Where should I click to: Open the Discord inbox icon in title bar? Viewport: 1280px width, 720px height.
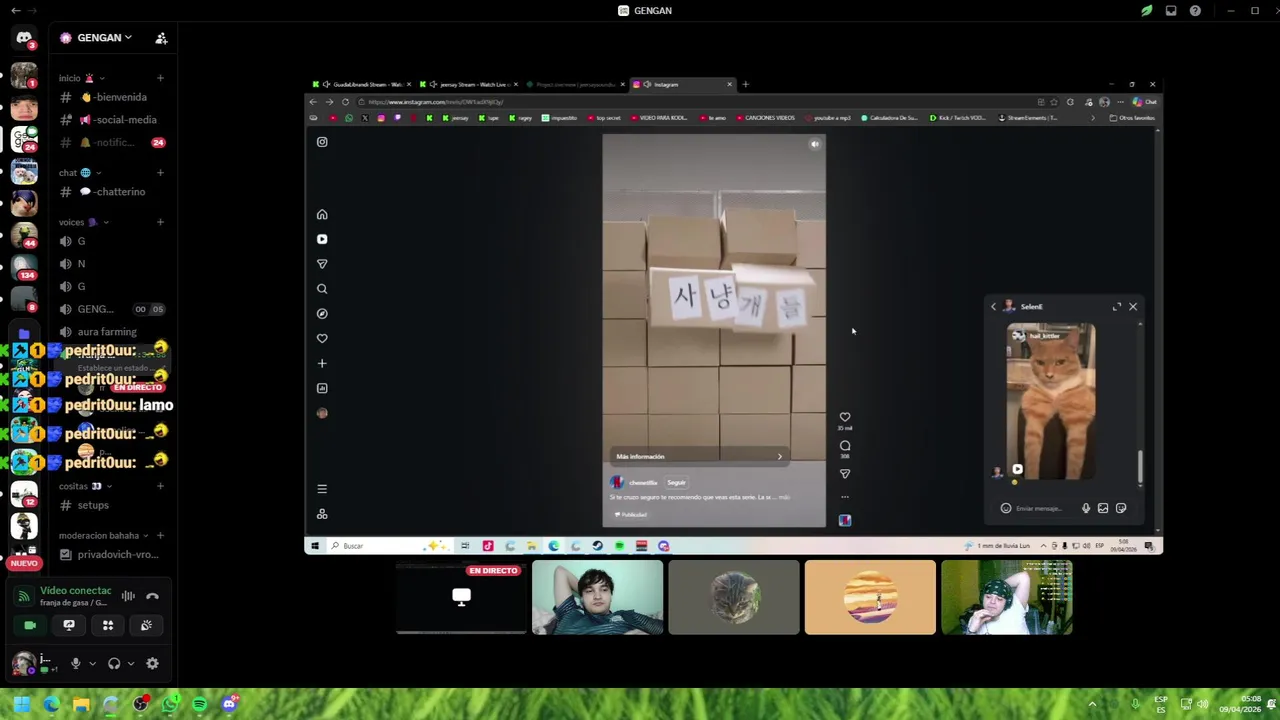1171,11
